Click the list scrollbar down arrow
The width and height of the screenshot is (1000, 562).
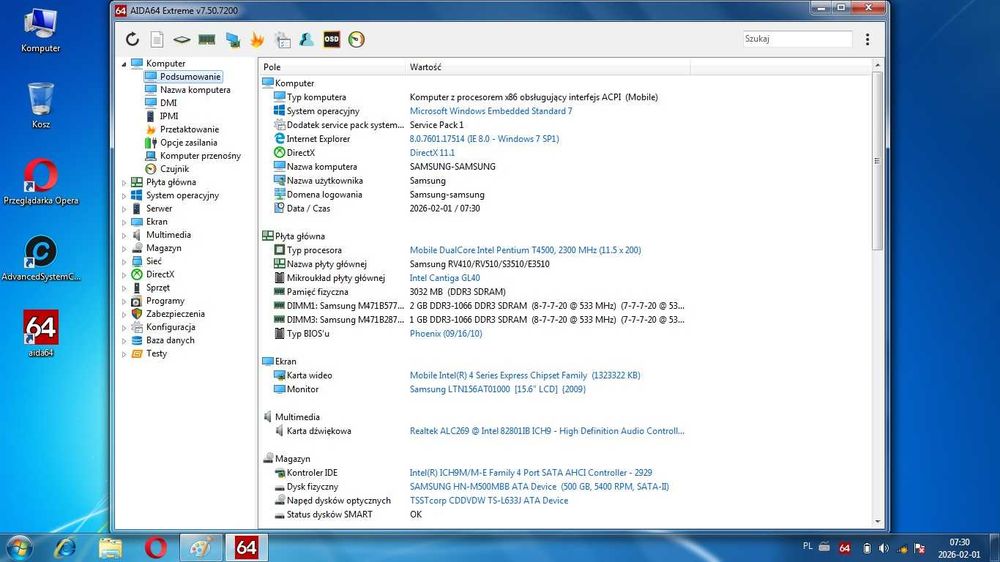[x=878, y=521]
